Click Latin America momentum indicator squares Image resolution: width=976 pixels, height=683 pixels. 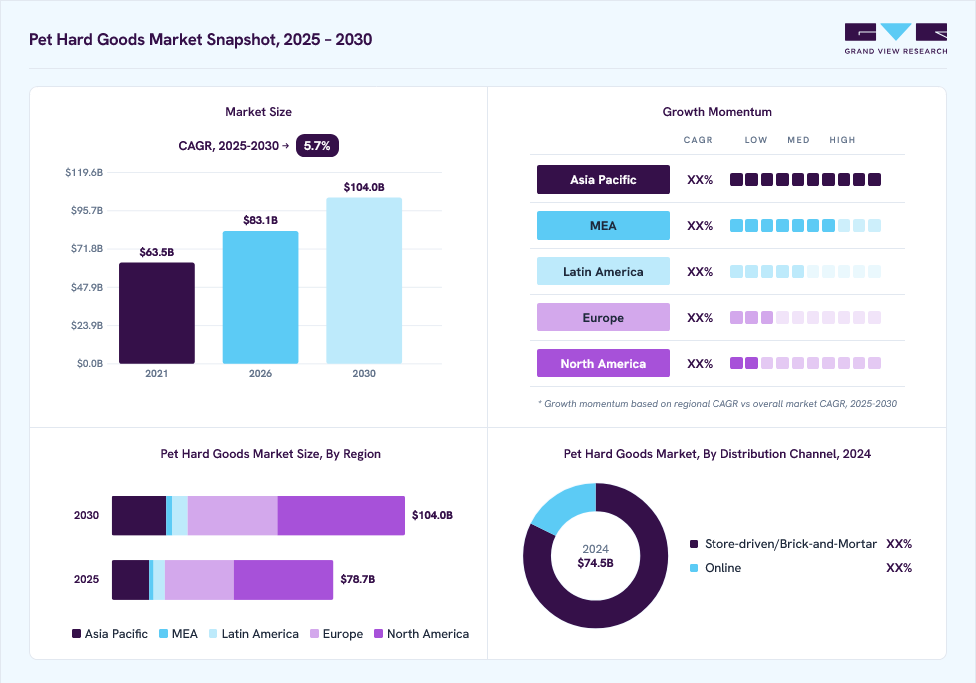coord(805,271)
